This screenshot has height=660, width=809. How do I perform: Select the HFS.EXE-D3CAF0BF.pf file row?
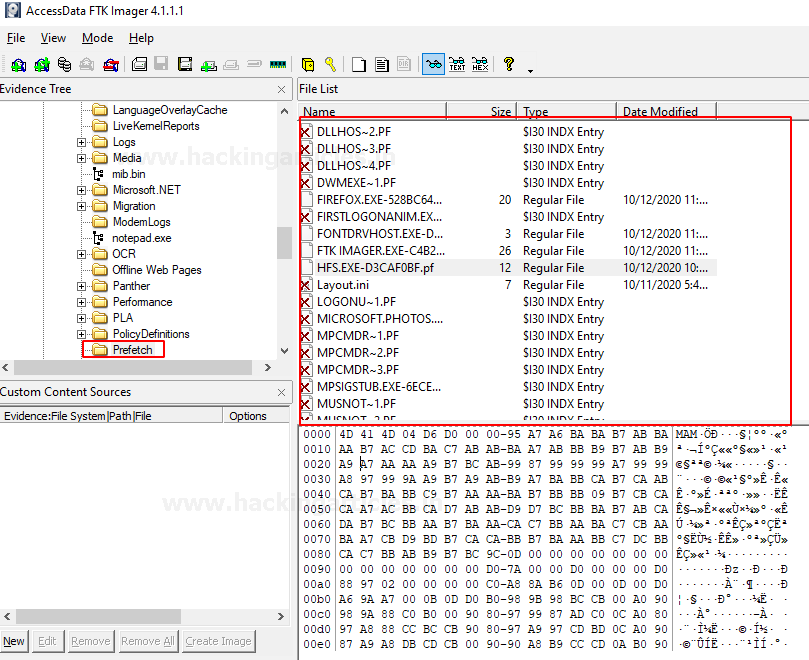(508, 268)
